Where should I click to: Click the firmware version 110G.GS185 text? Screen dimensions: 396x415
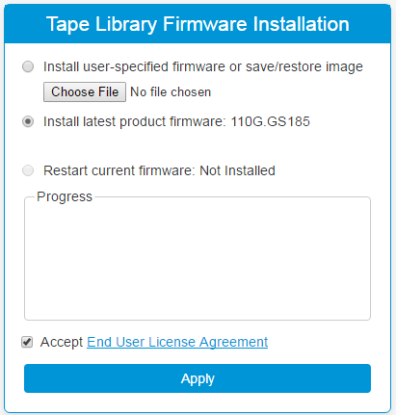[x=270, y=122]
